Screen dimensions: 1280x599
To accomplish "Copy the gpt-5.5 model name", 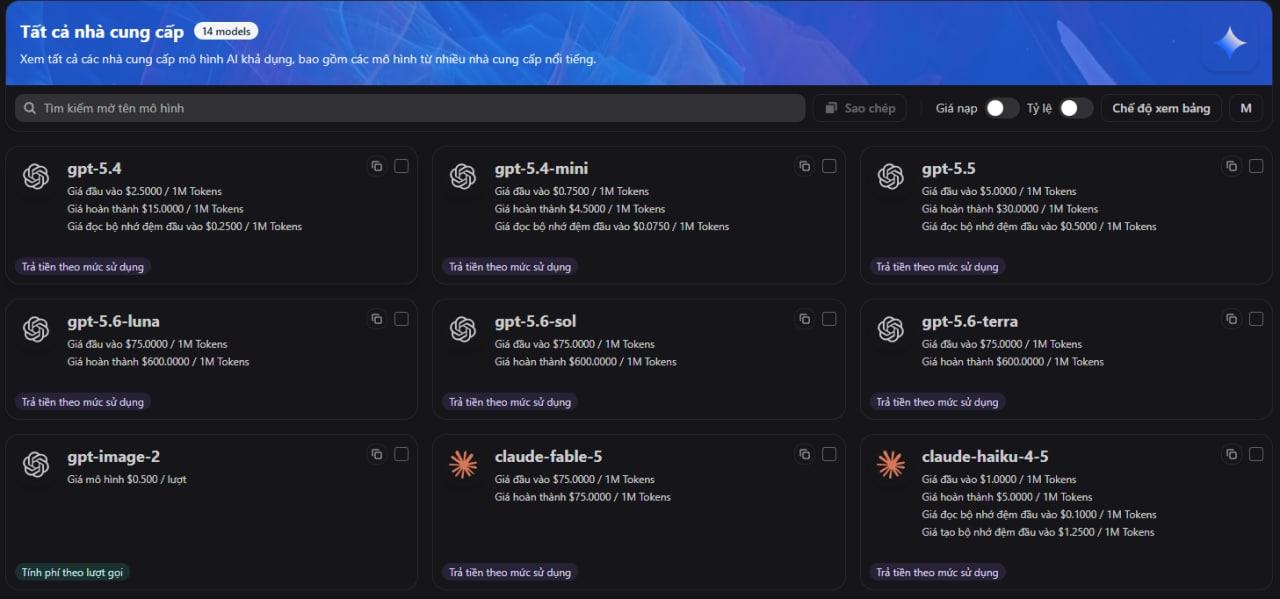I will (1232, 166).
